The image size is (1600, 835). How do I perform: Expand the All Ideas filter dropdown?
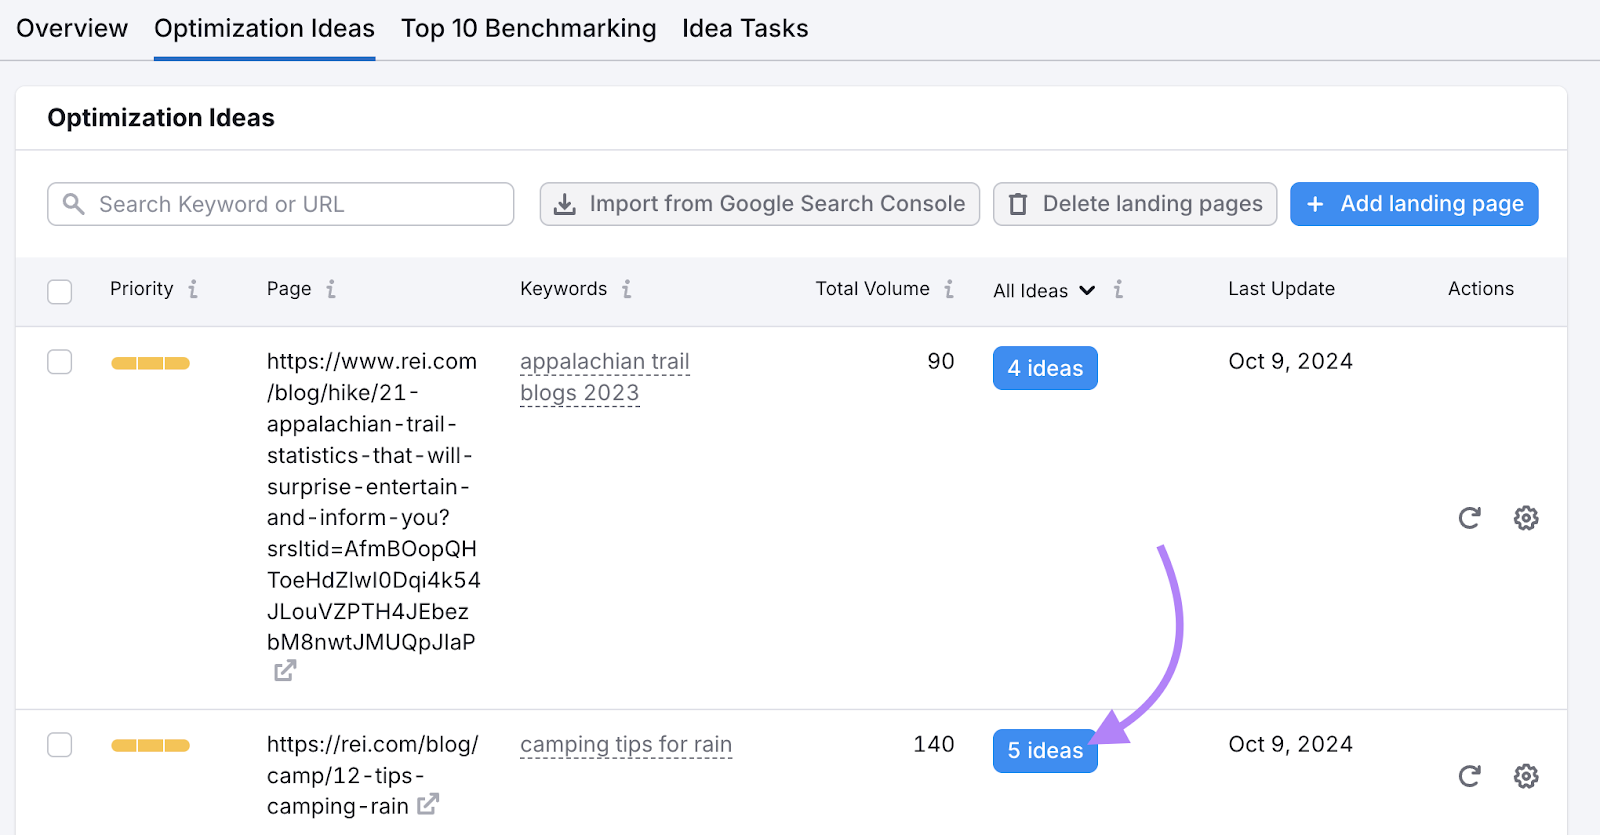[x=1044, y=291]
